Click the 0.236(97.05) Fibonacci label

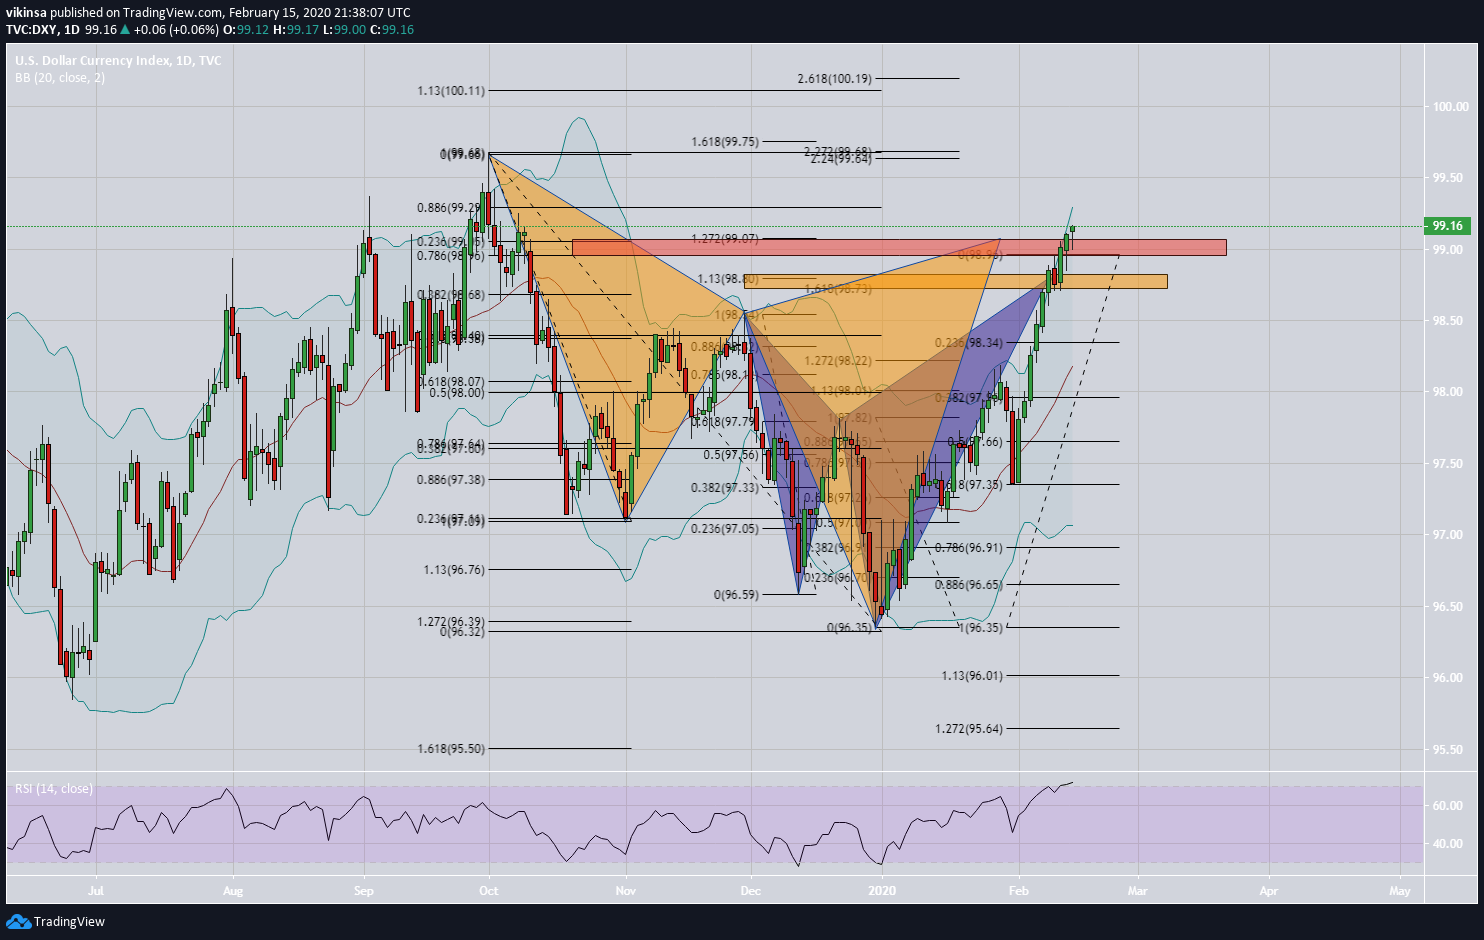pyautogui.click(x=725, y=529)
